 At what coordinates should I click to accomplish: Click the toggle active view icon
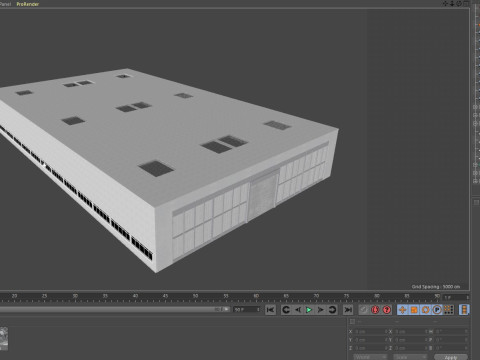click(466, 3)
